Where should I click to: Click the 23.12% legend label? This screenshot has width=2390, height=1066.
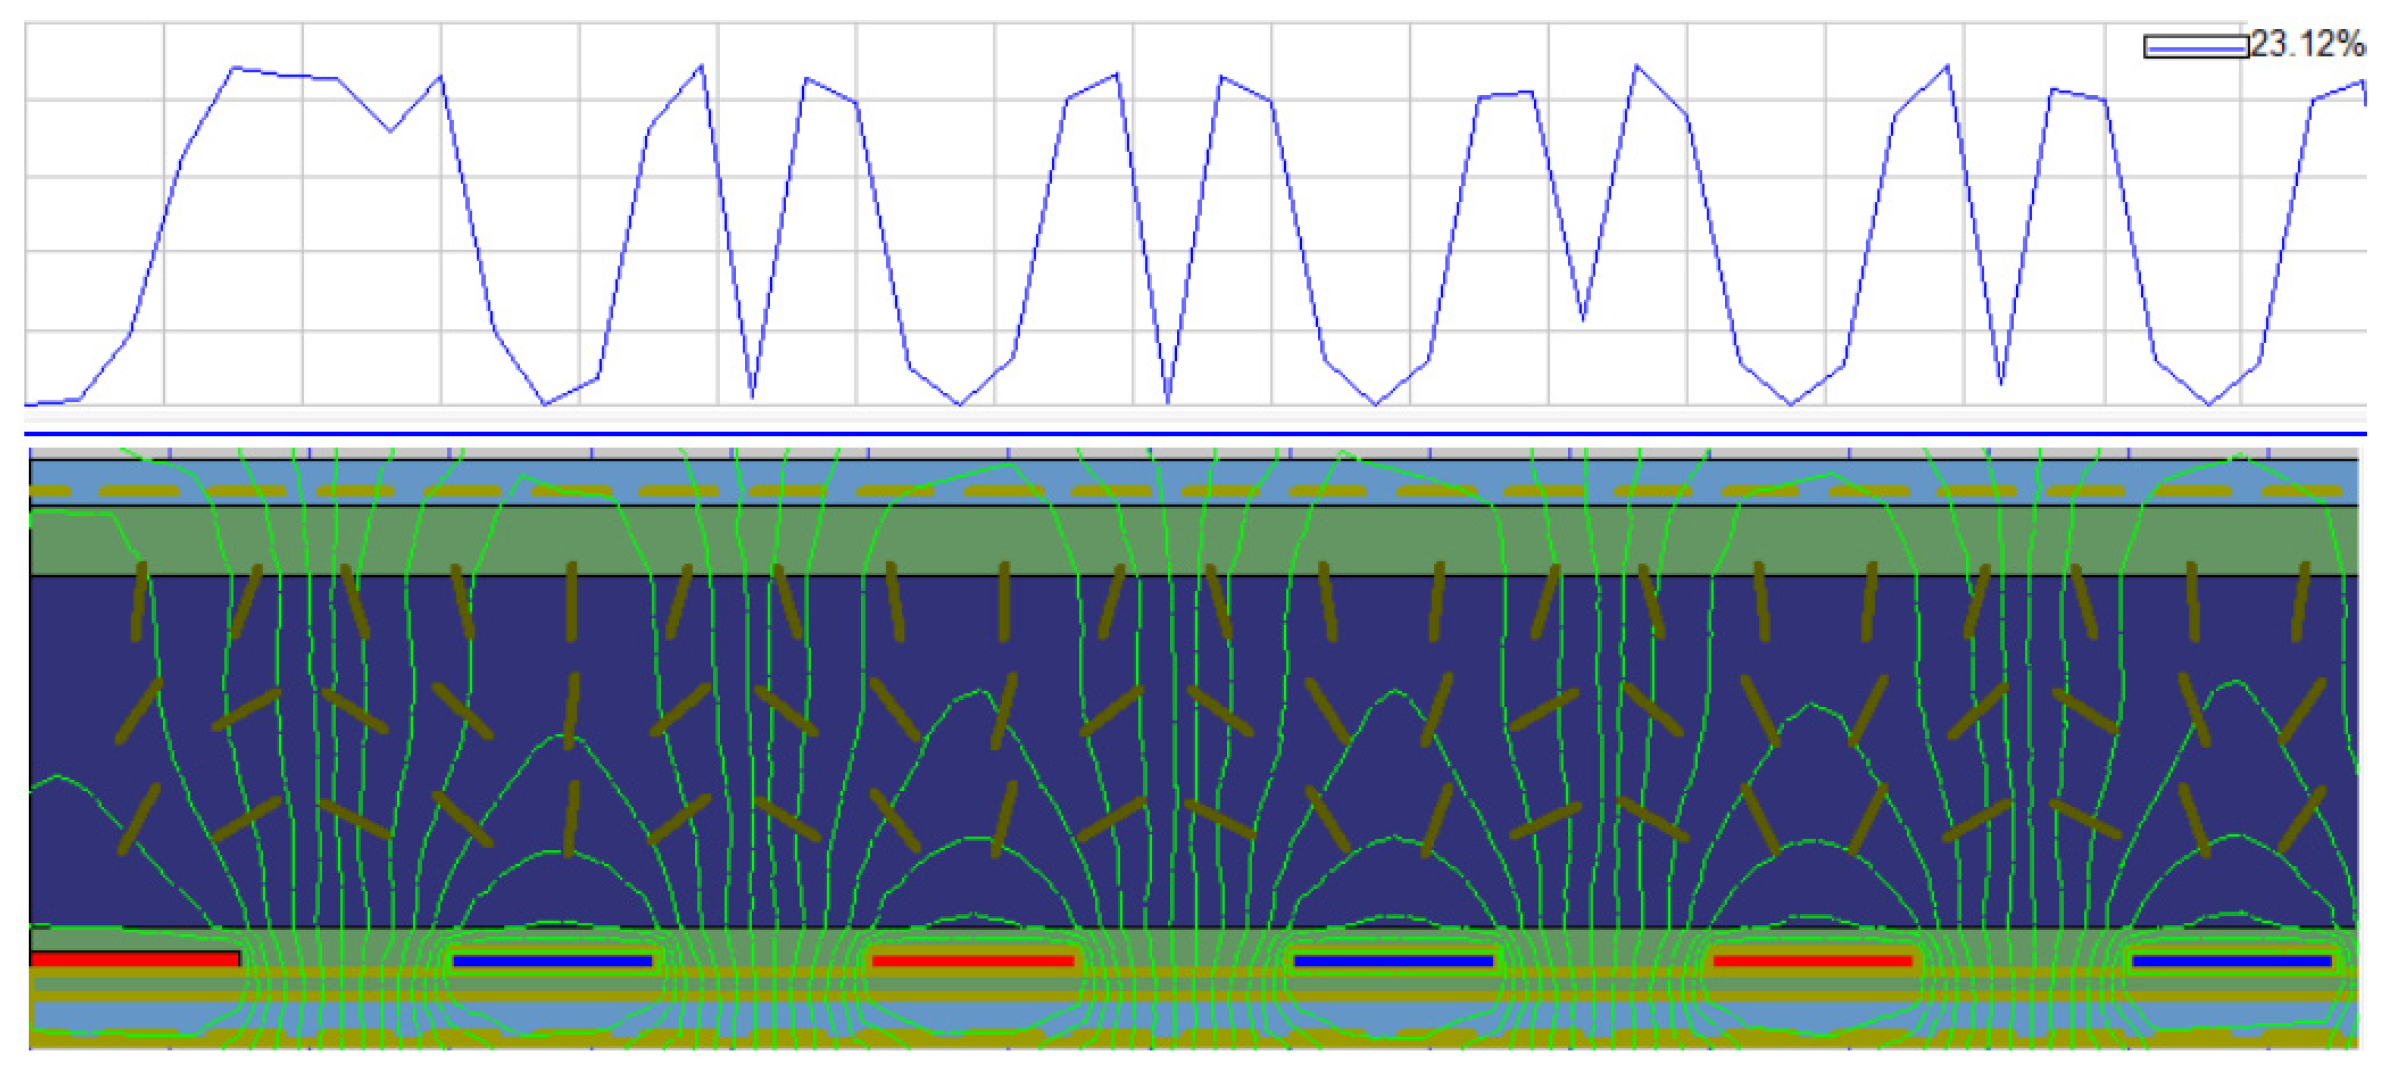coord(2307,44)
